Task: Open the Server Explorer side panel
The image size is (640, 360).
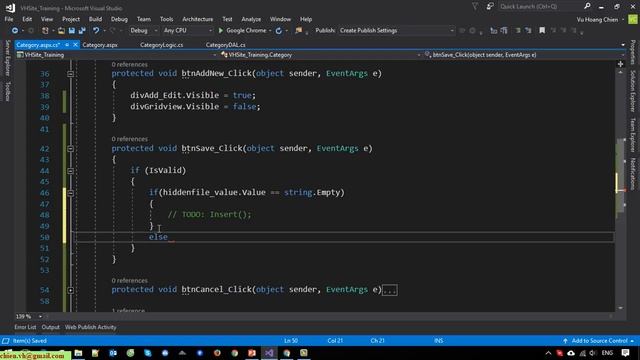Action: [7, 58]
